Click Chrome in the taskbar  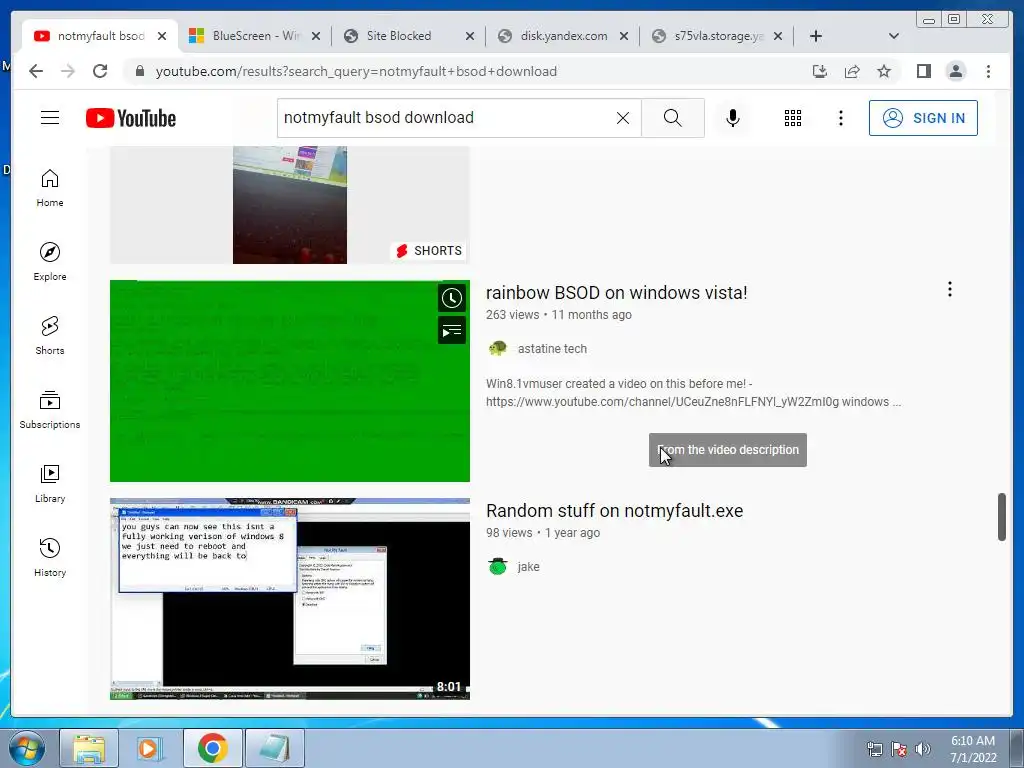(x=213, y=748)
